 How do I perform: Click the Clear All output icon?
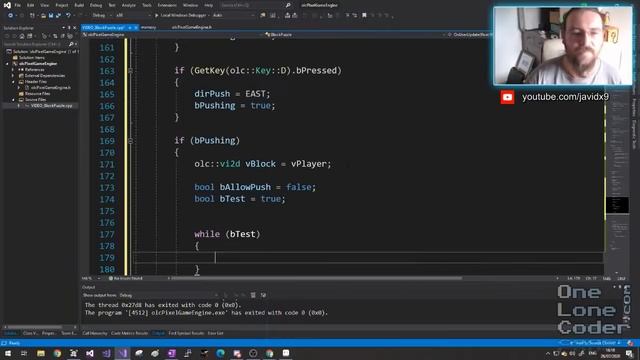[x=253, y=295]
